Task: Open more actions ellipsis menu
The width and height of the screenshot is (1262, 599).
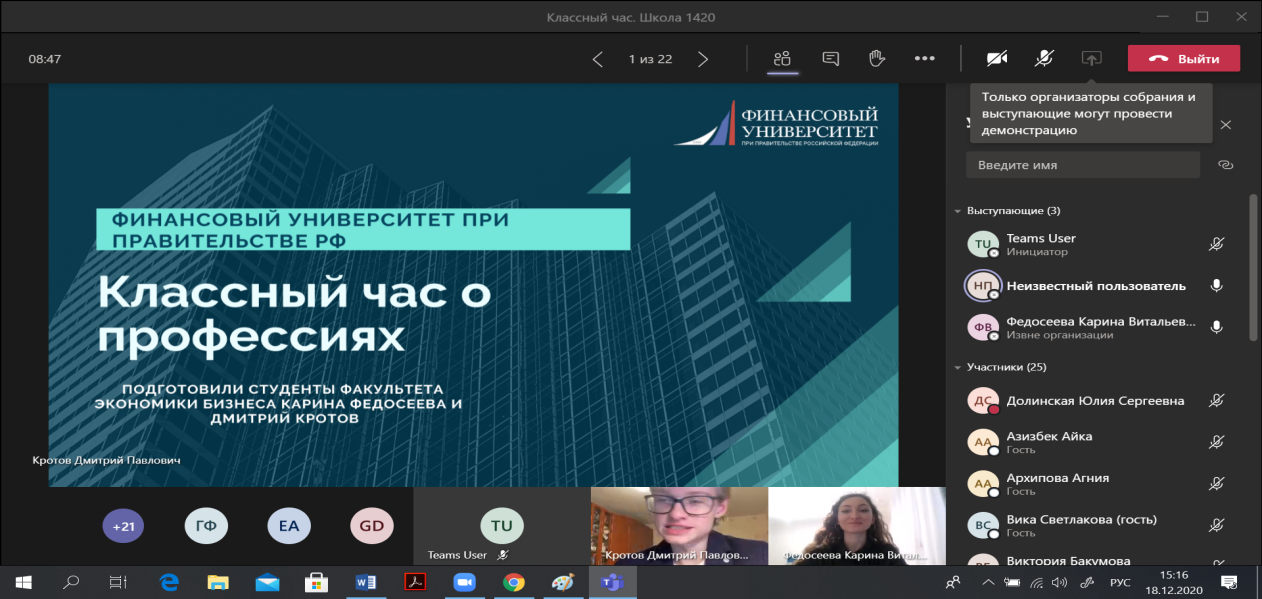Action: 924,58
